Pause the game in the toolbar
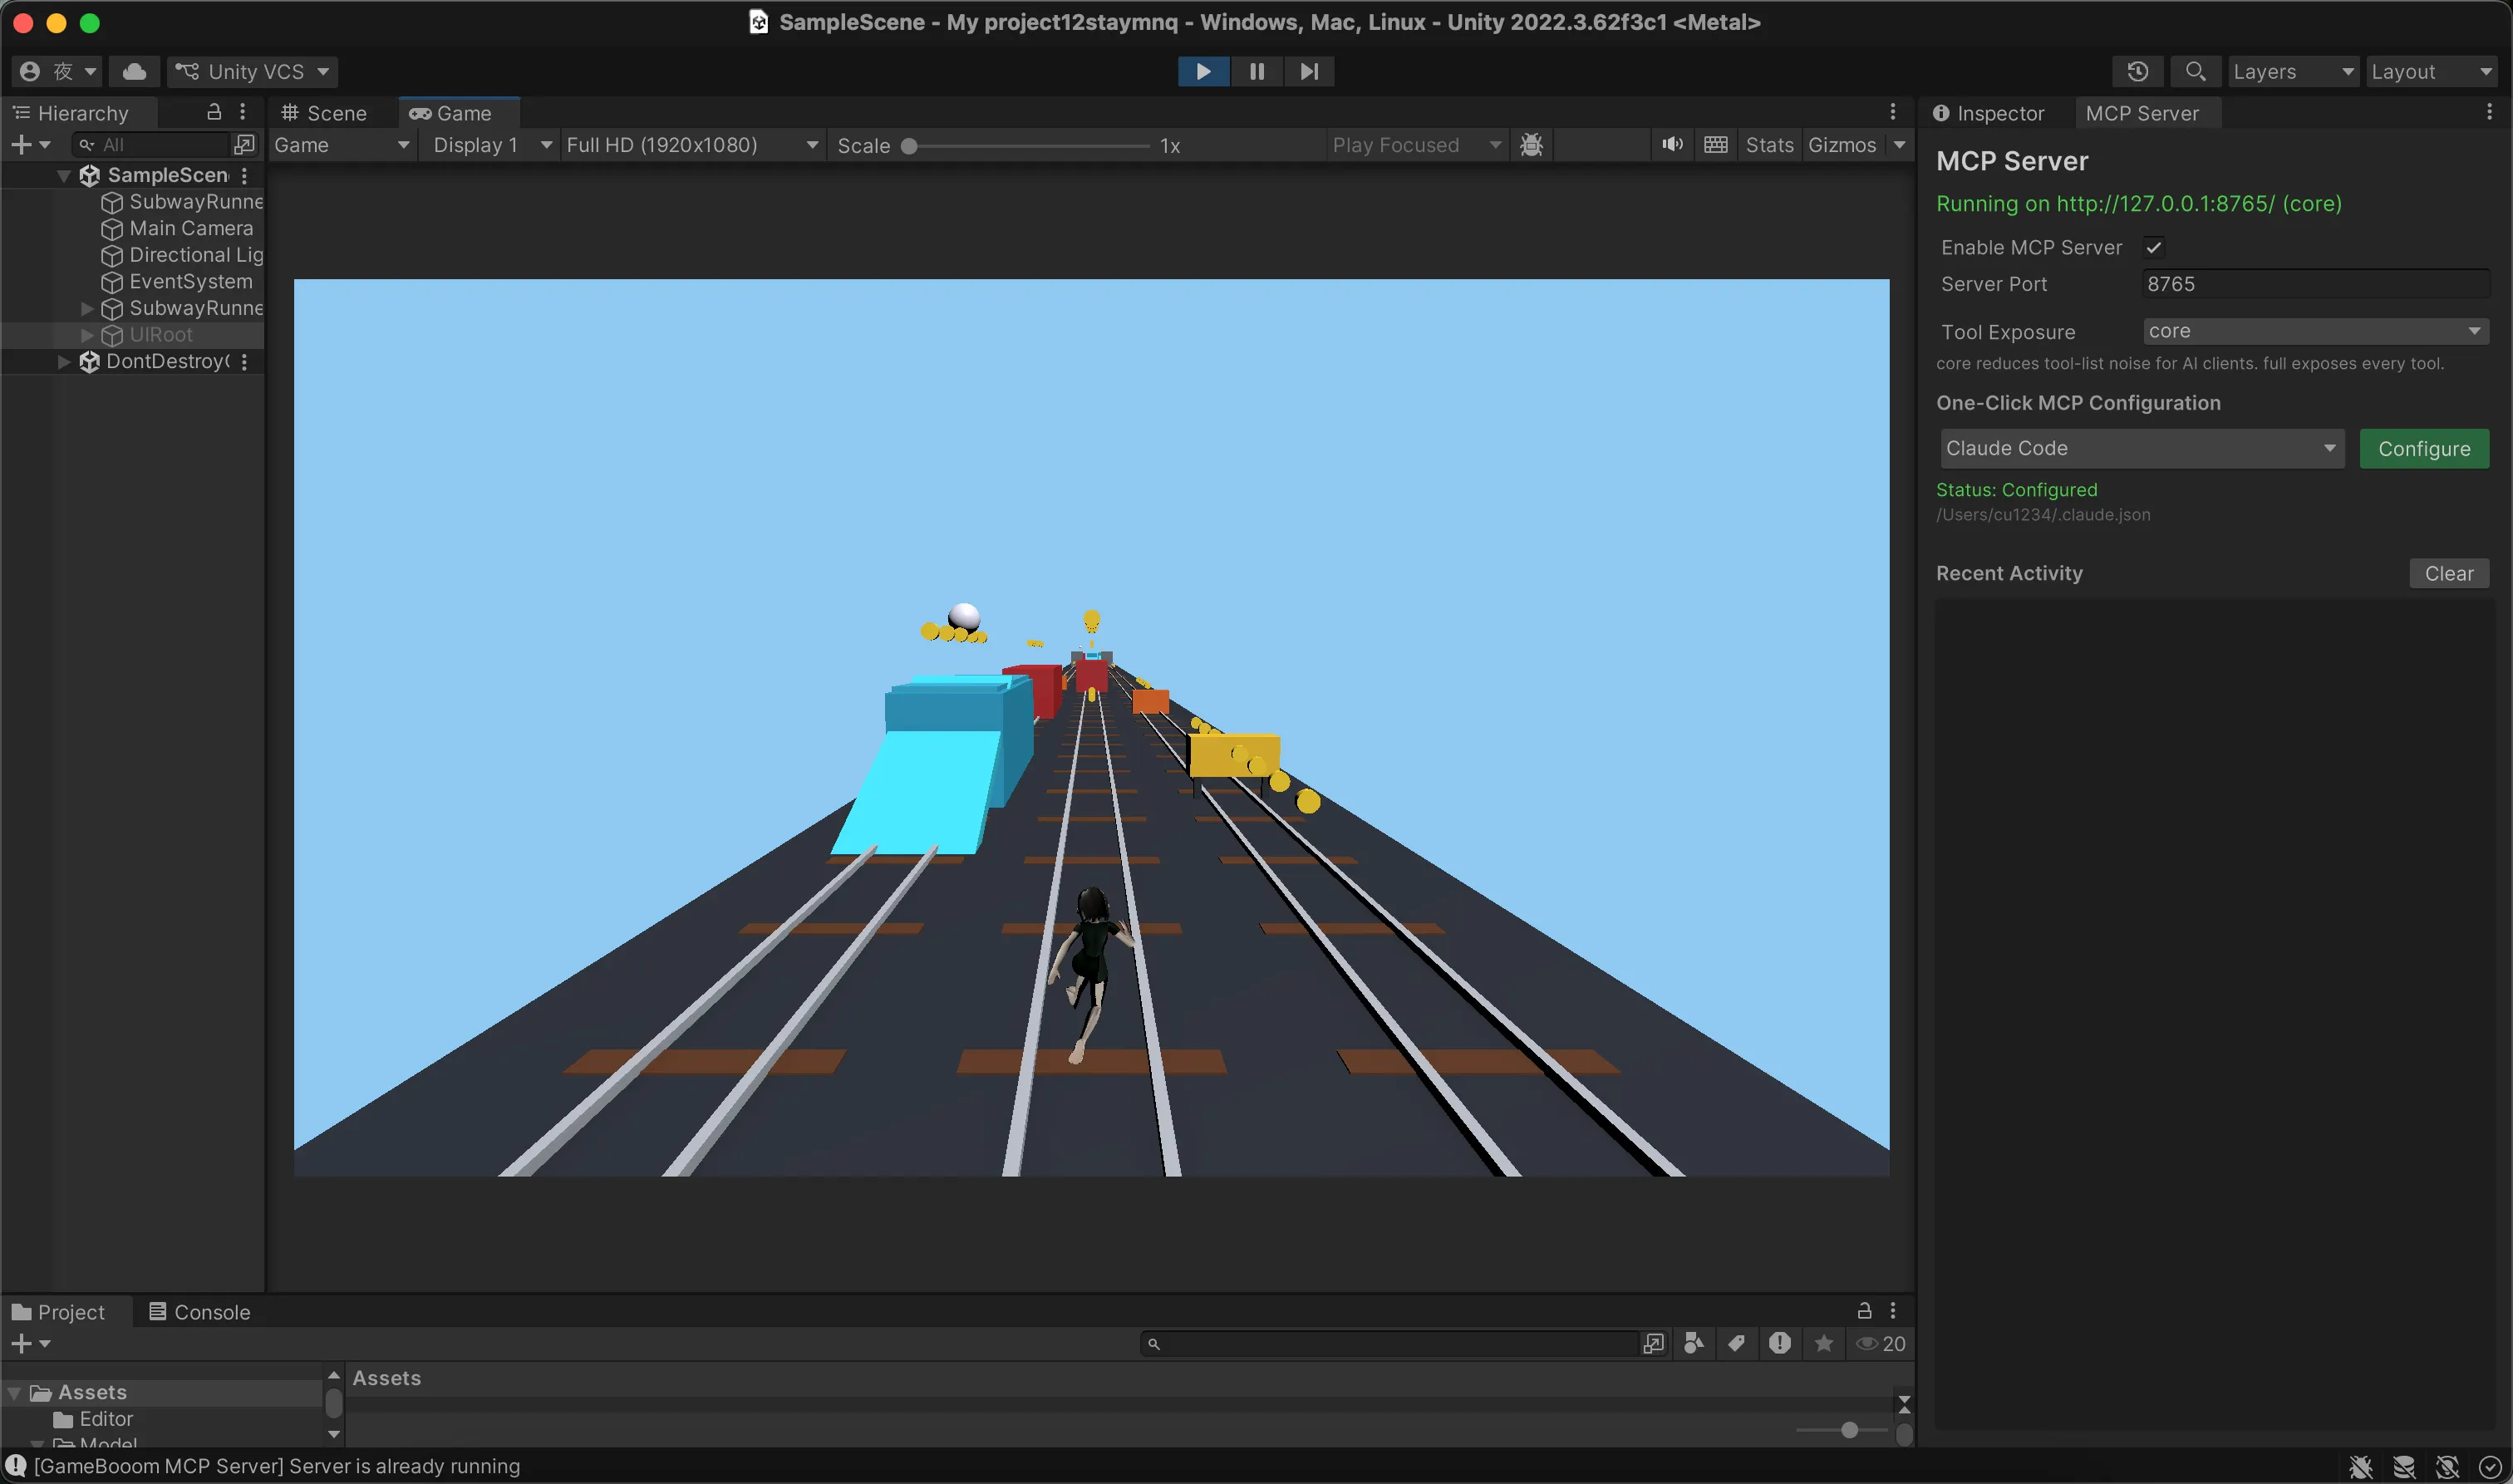 coord(1256,71)
